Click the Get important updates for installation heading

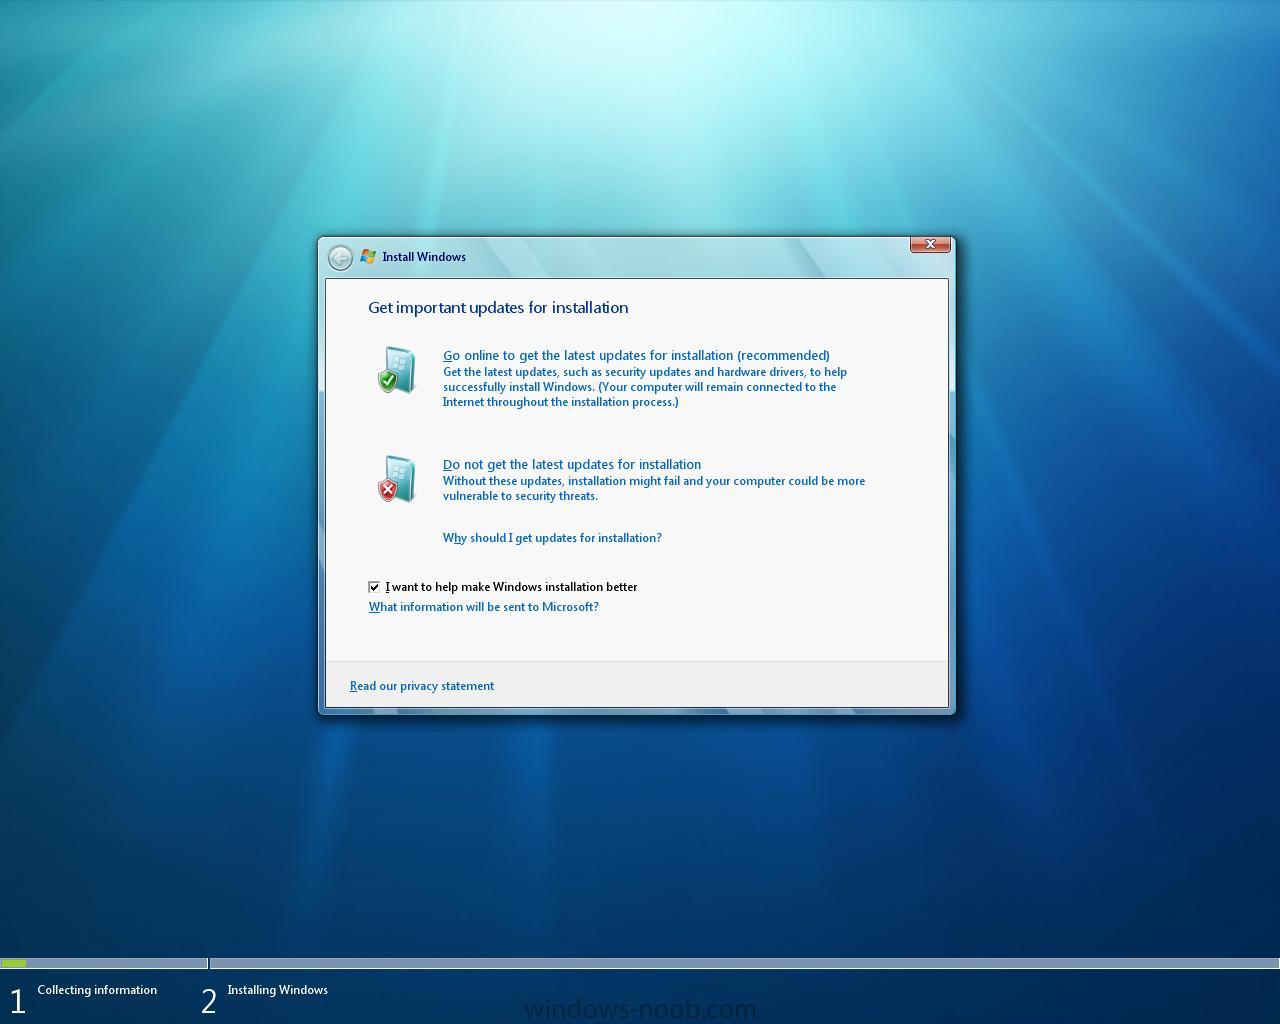click(x=498, y=307)
